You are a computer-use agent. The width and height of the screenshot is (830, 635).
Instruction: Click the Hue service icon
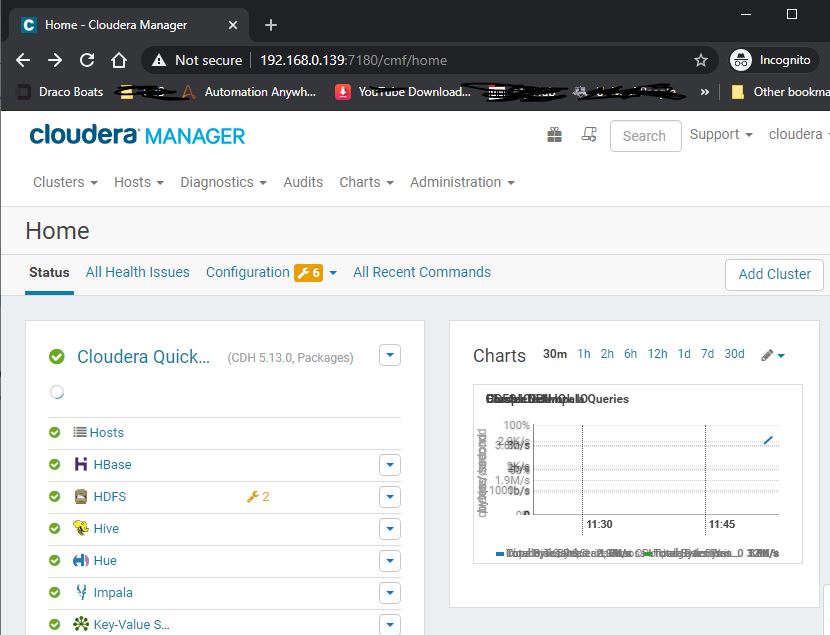pyautogui.click(x=80, y=560)
